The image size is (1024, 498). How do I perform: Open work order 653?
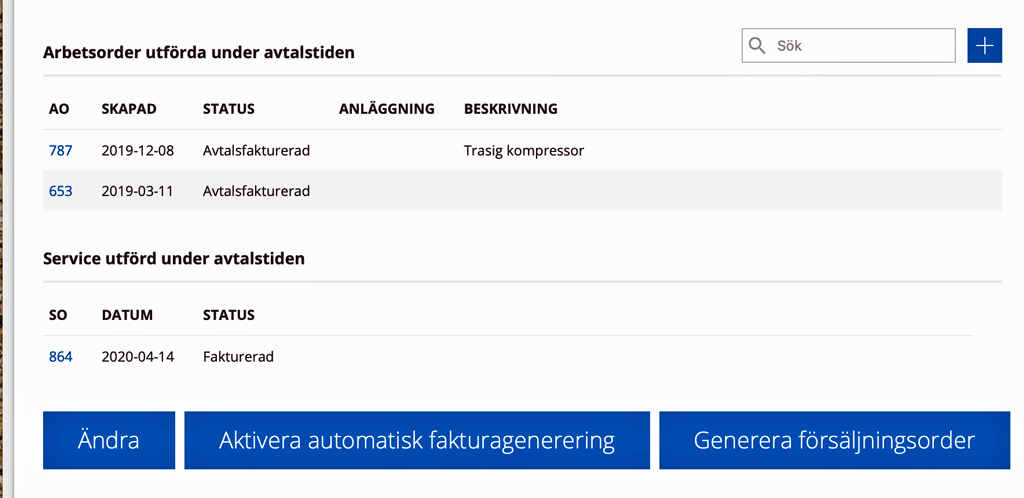pos(61,191)
